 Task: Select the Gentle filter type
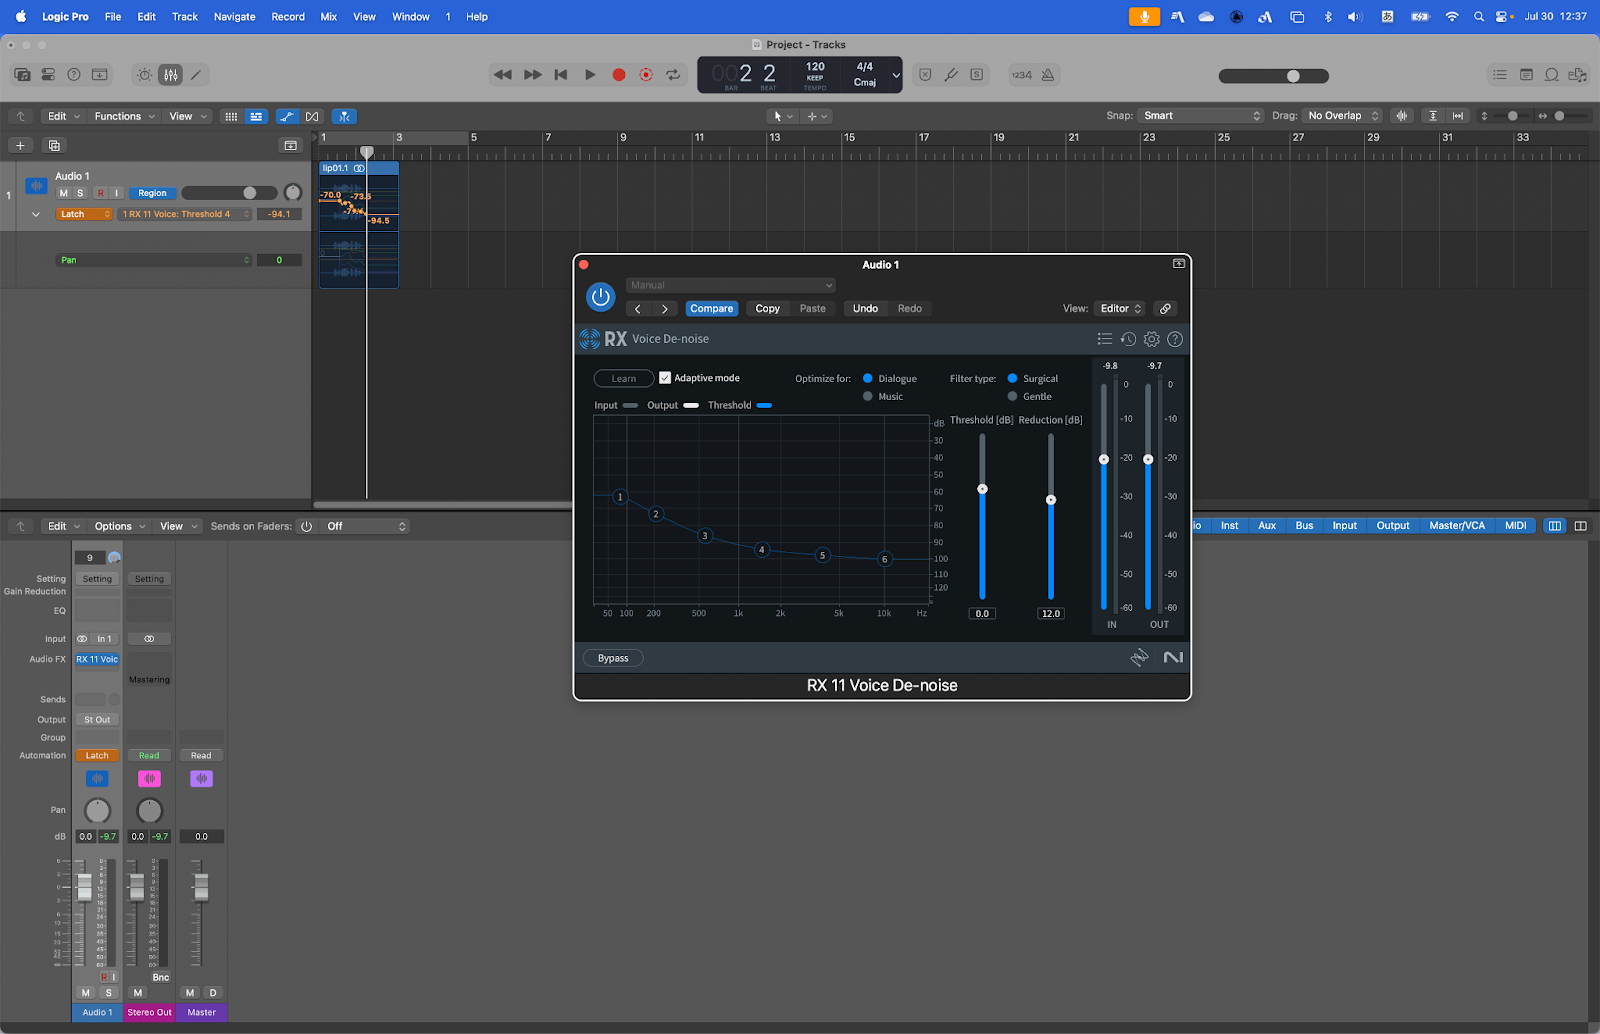(1012, 397)
